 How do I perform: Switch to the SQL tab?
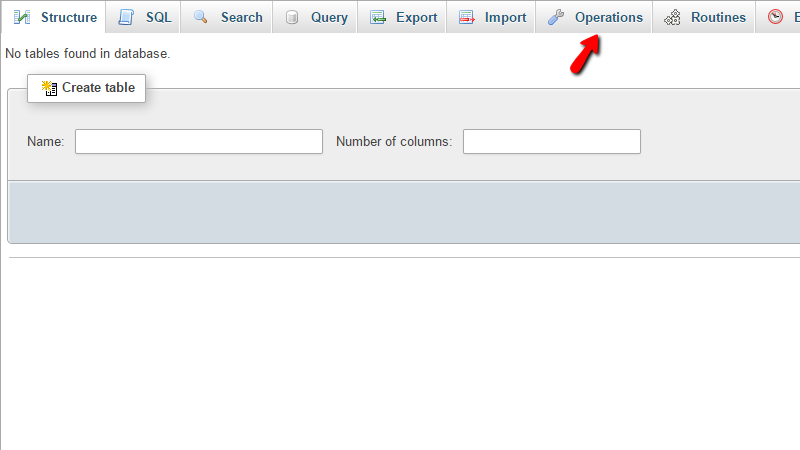(x=143, y=17)
